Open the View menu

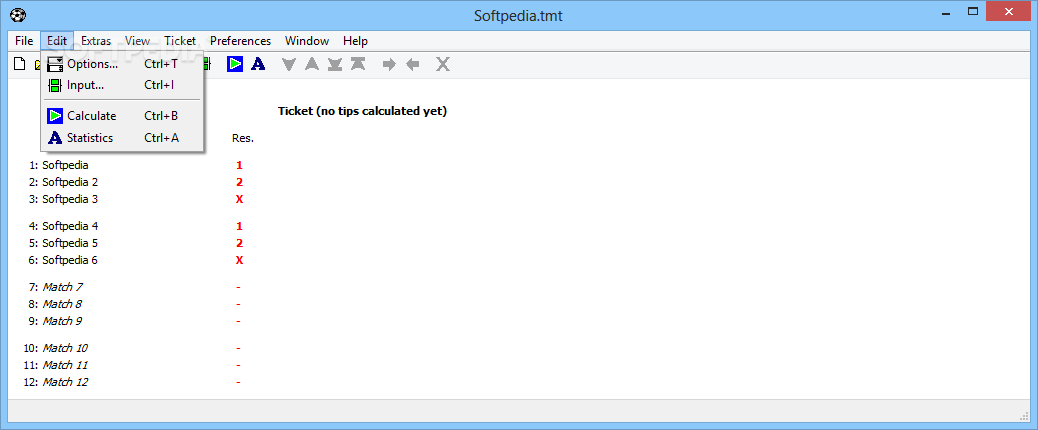tap(138, 41)
